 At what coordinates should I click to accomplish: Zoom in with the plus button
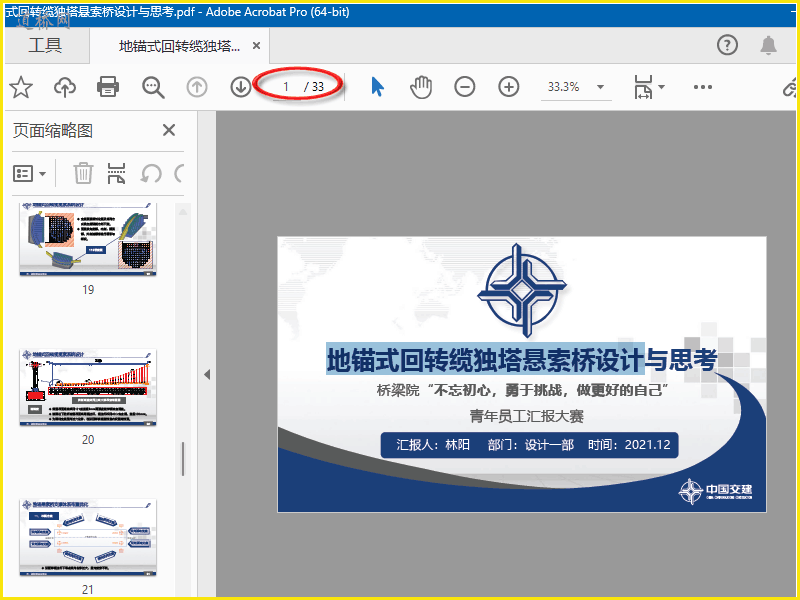509,87
